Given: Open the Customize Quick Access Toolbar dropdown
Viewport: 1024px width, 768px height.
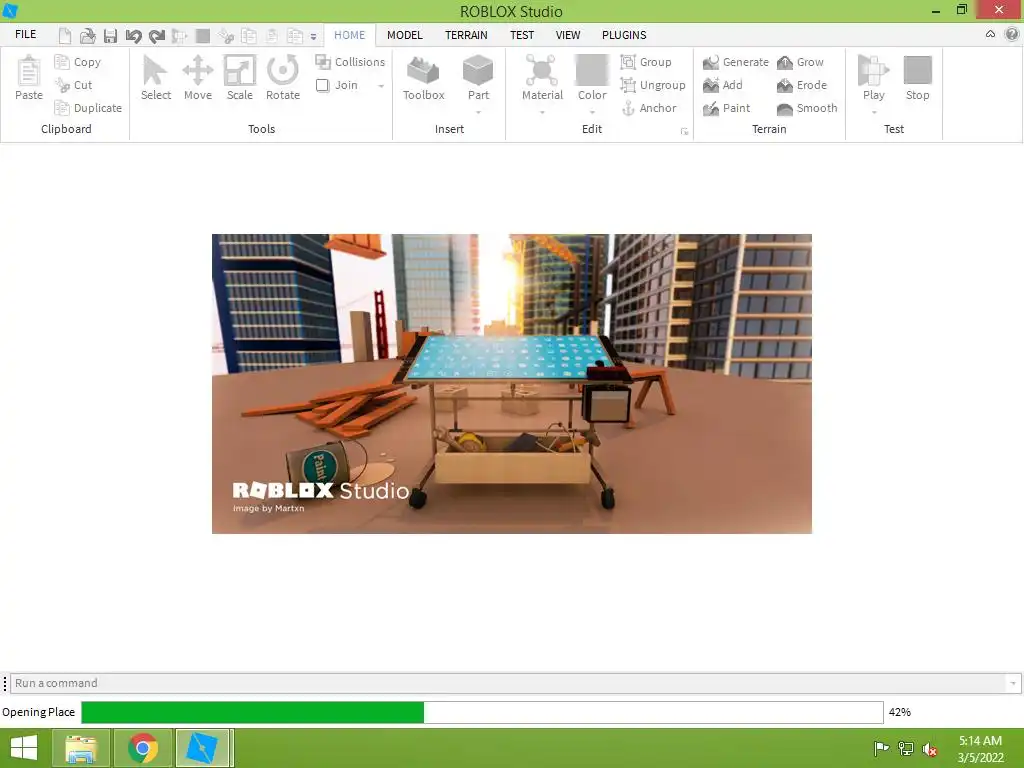Looking at the screenshot, I should point(313,37).
